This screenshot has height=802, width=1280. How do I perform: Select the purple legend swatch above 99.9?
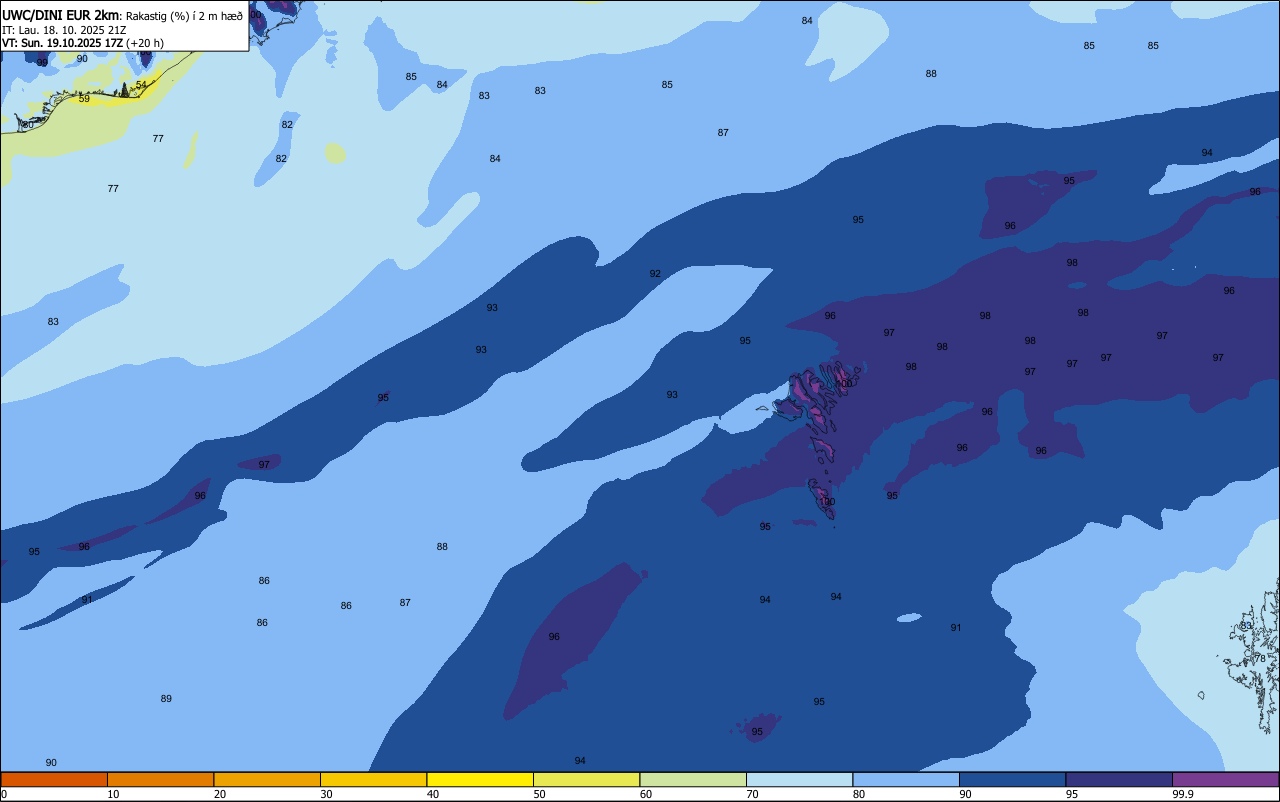(1226, 779)
